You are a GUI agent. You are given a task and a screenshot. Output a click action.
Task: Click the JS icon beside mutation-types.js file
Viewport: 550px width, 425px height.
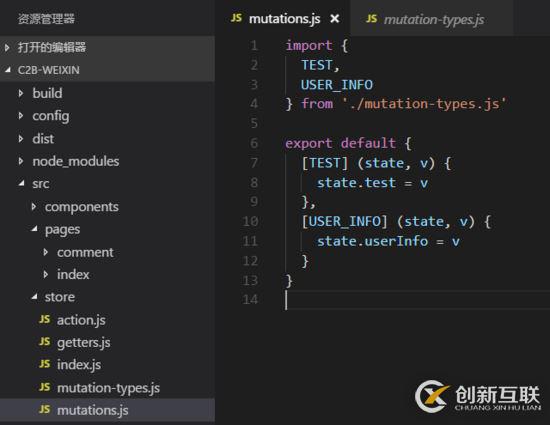point(45,387)
